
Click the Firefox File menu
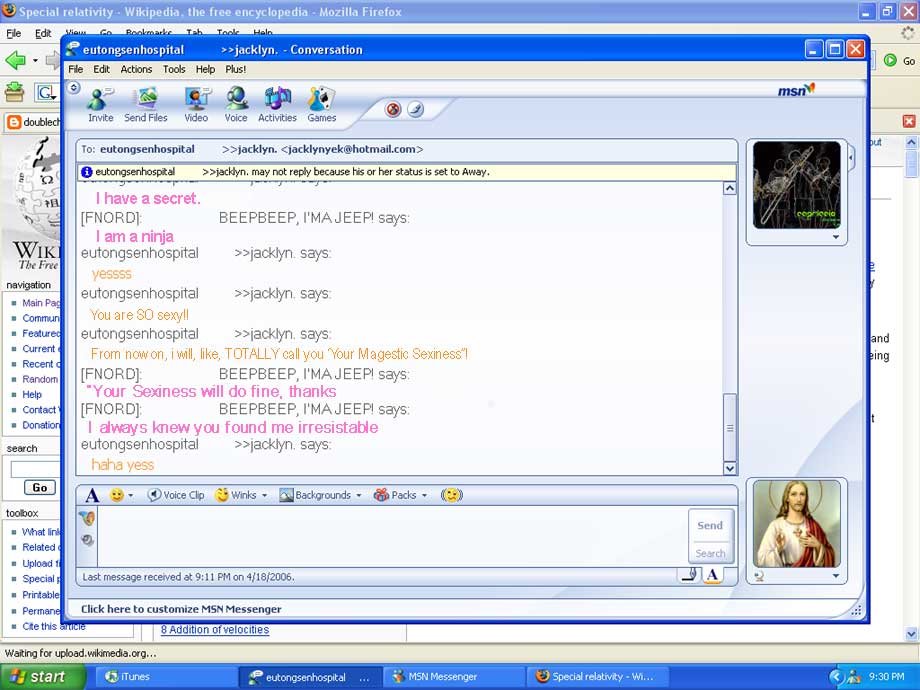click(x=13, y=33)
